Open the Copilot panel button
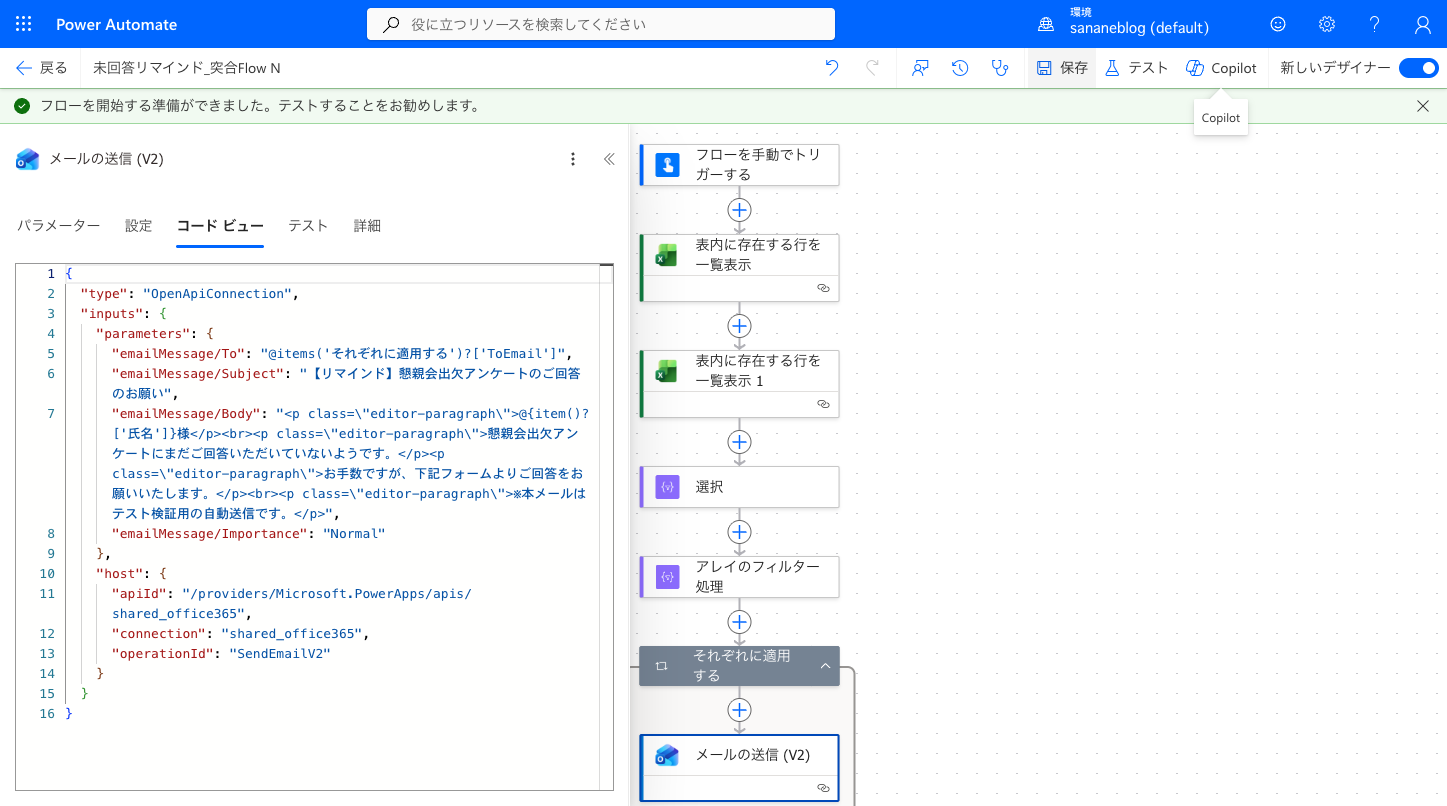This screenshot has width=1447, height=806. (1221, 68)
